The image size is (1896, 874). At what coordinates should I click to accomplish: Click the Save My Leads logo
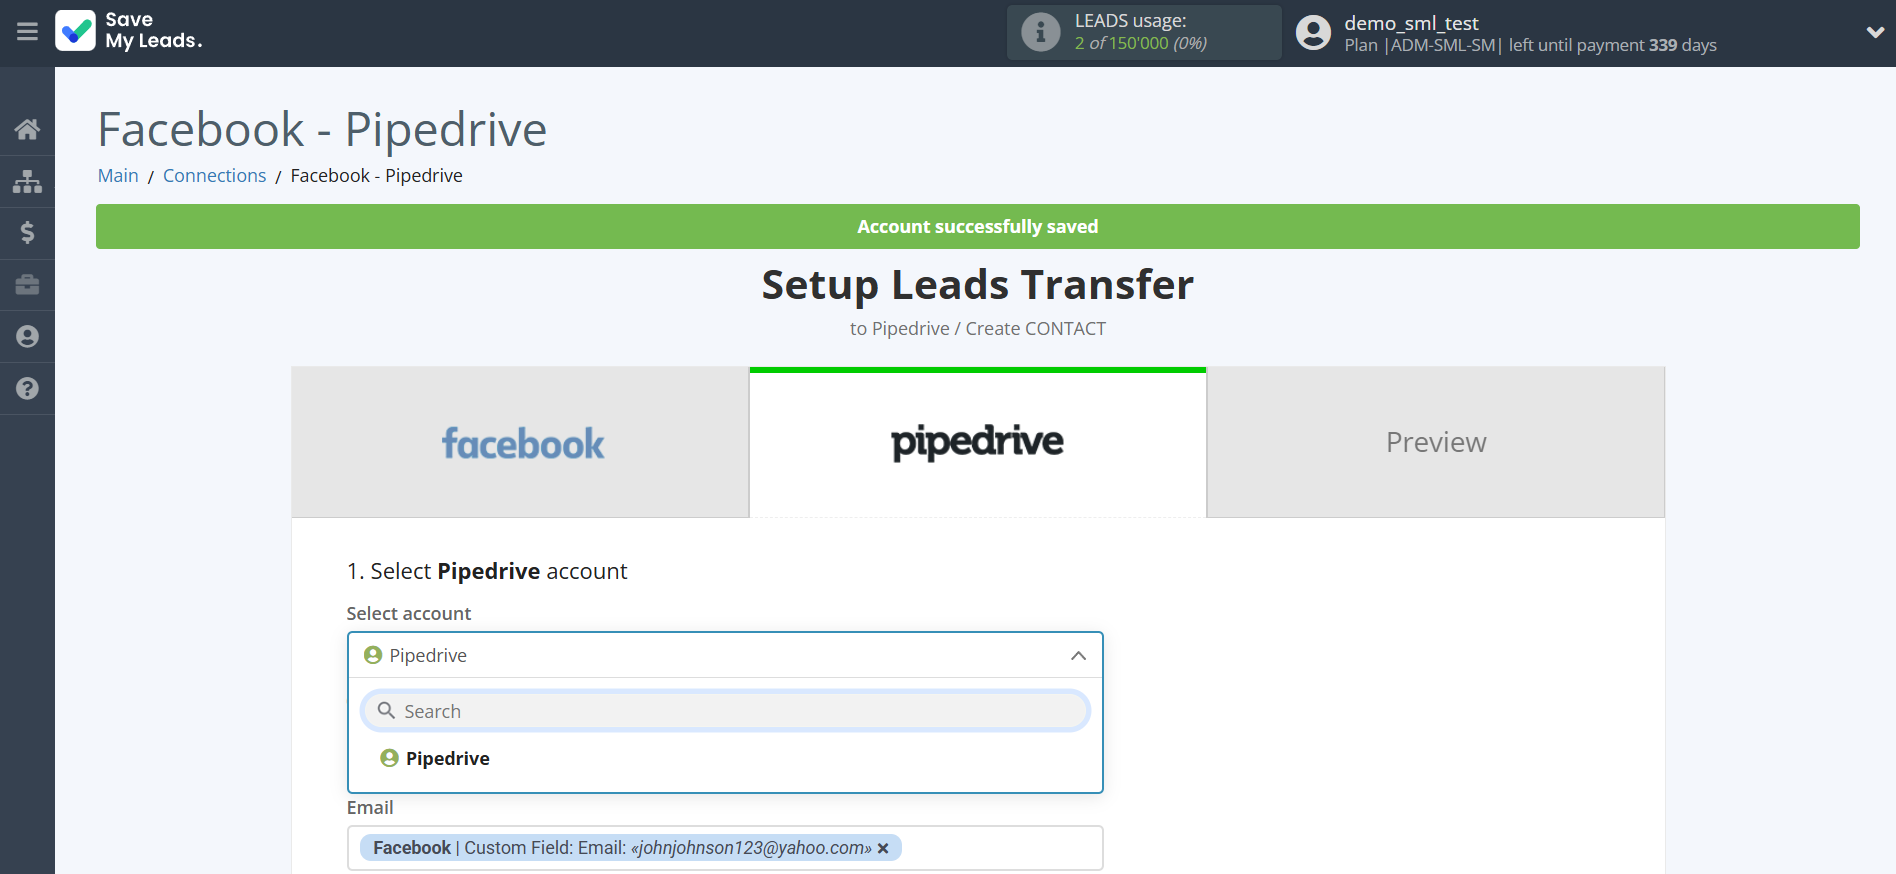[x=129, y=31]
